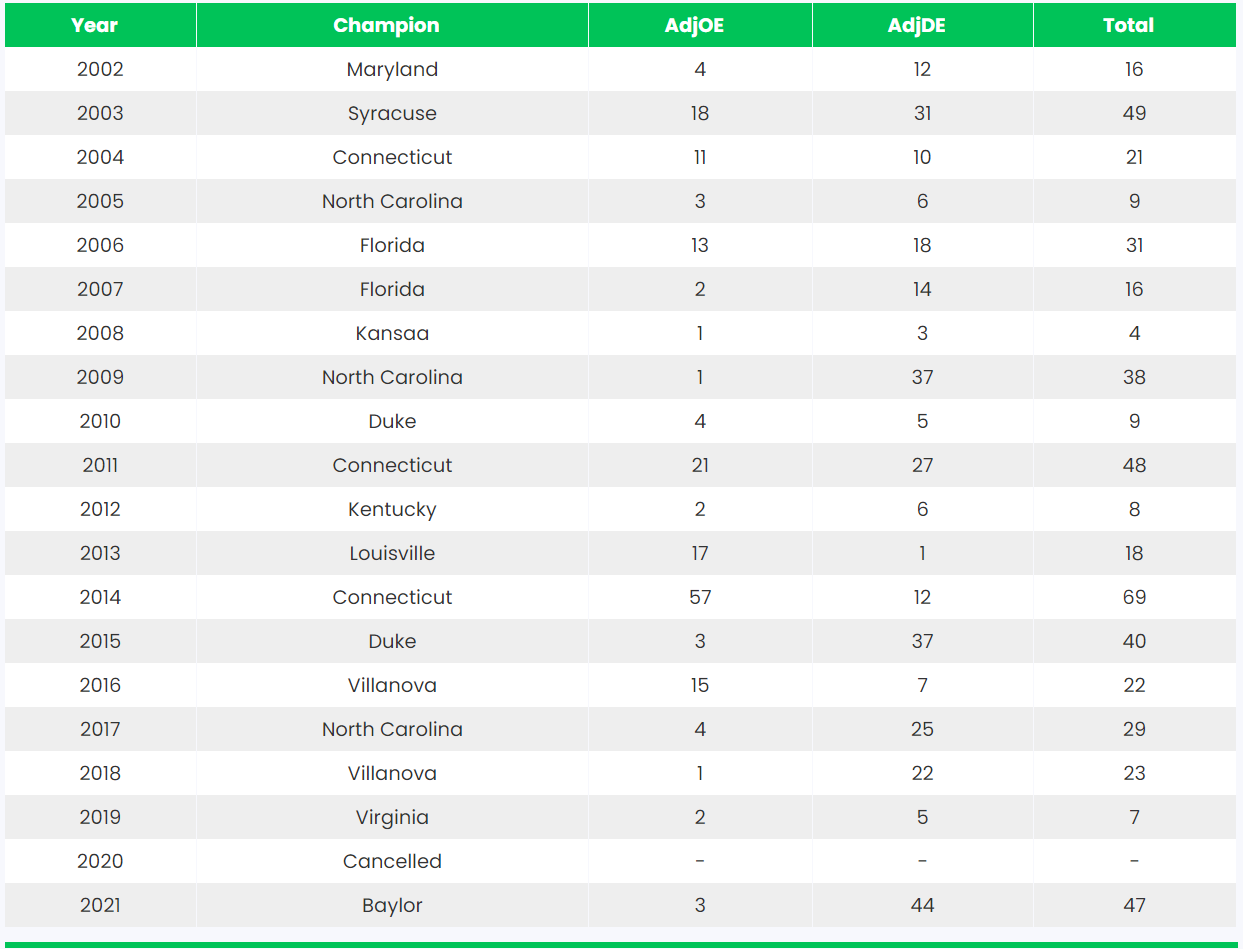
Task: Select the Total value 69
Action: pos(1134,597)
